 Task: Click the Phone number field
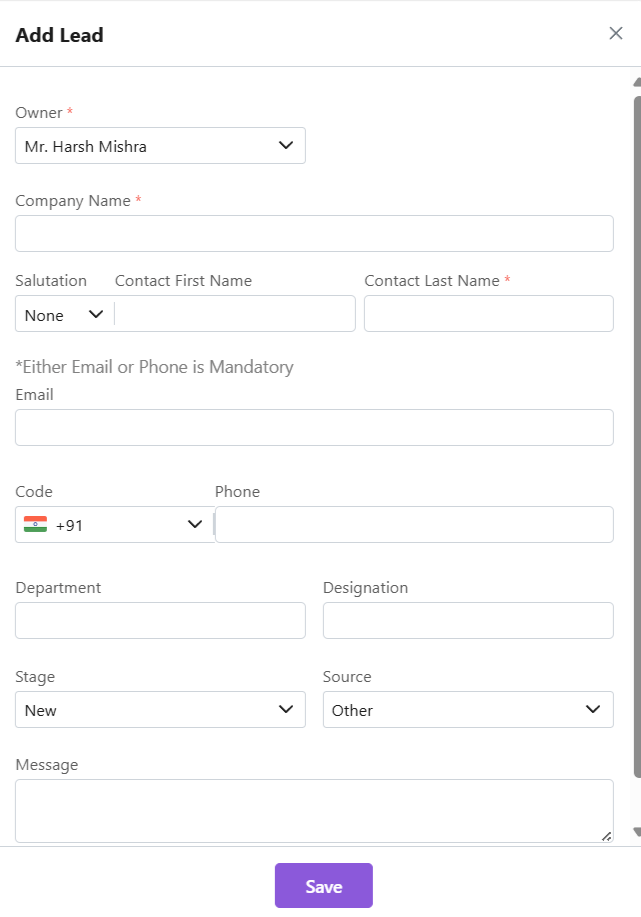(414, 524)
